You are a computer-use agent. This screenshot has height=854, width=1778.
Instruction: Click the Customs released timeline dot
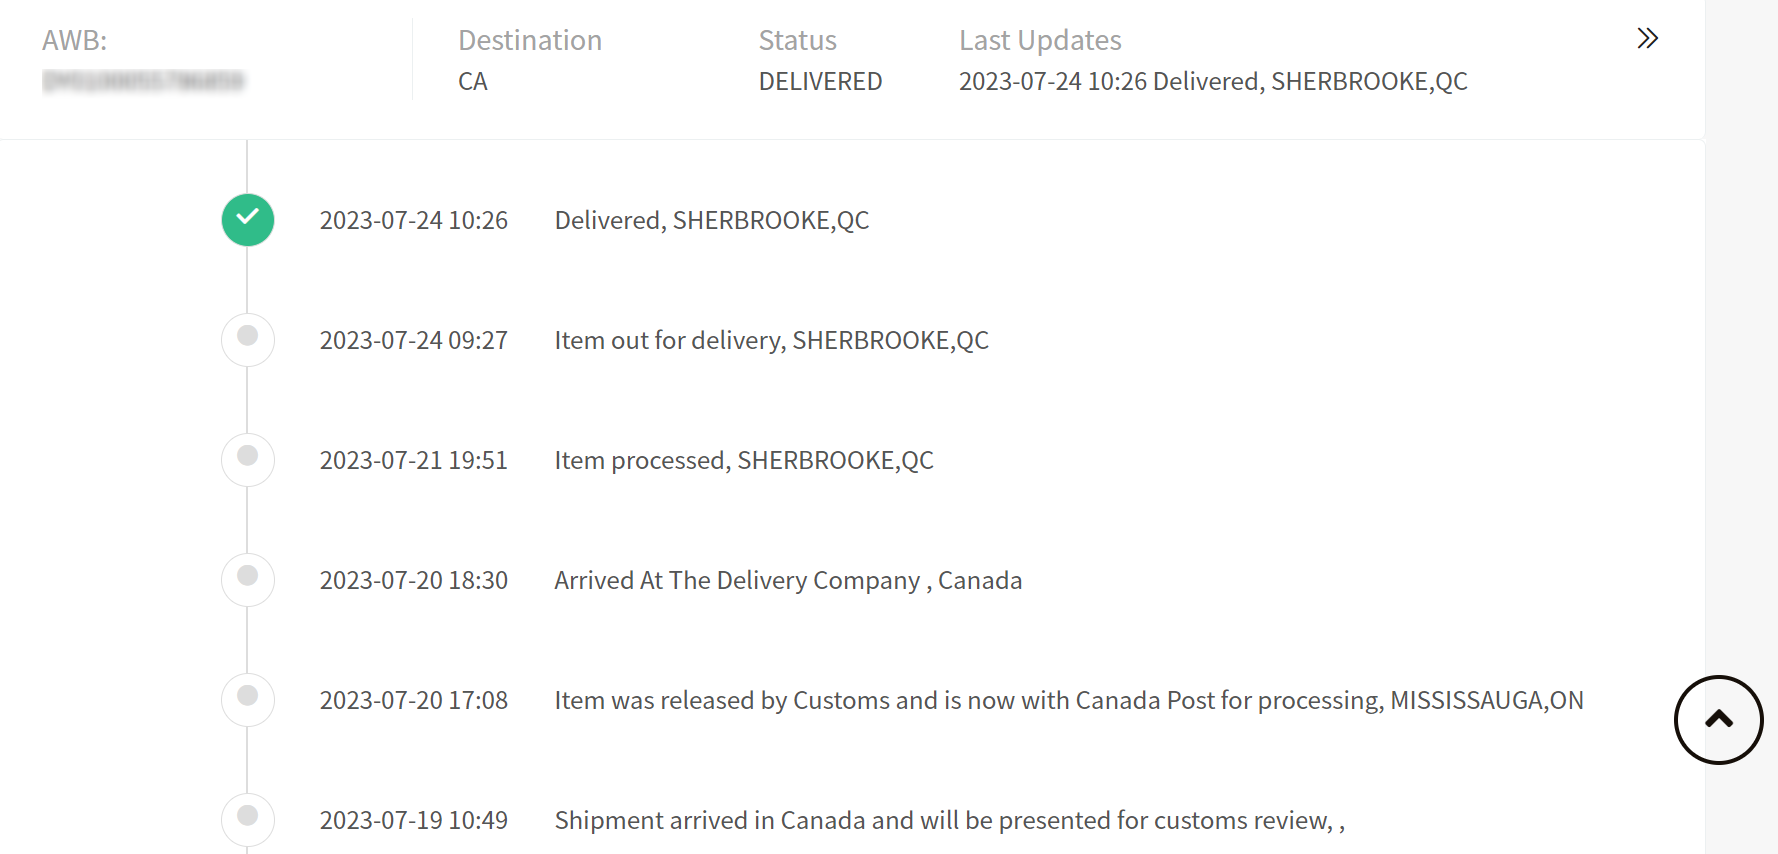coord(248,699)
